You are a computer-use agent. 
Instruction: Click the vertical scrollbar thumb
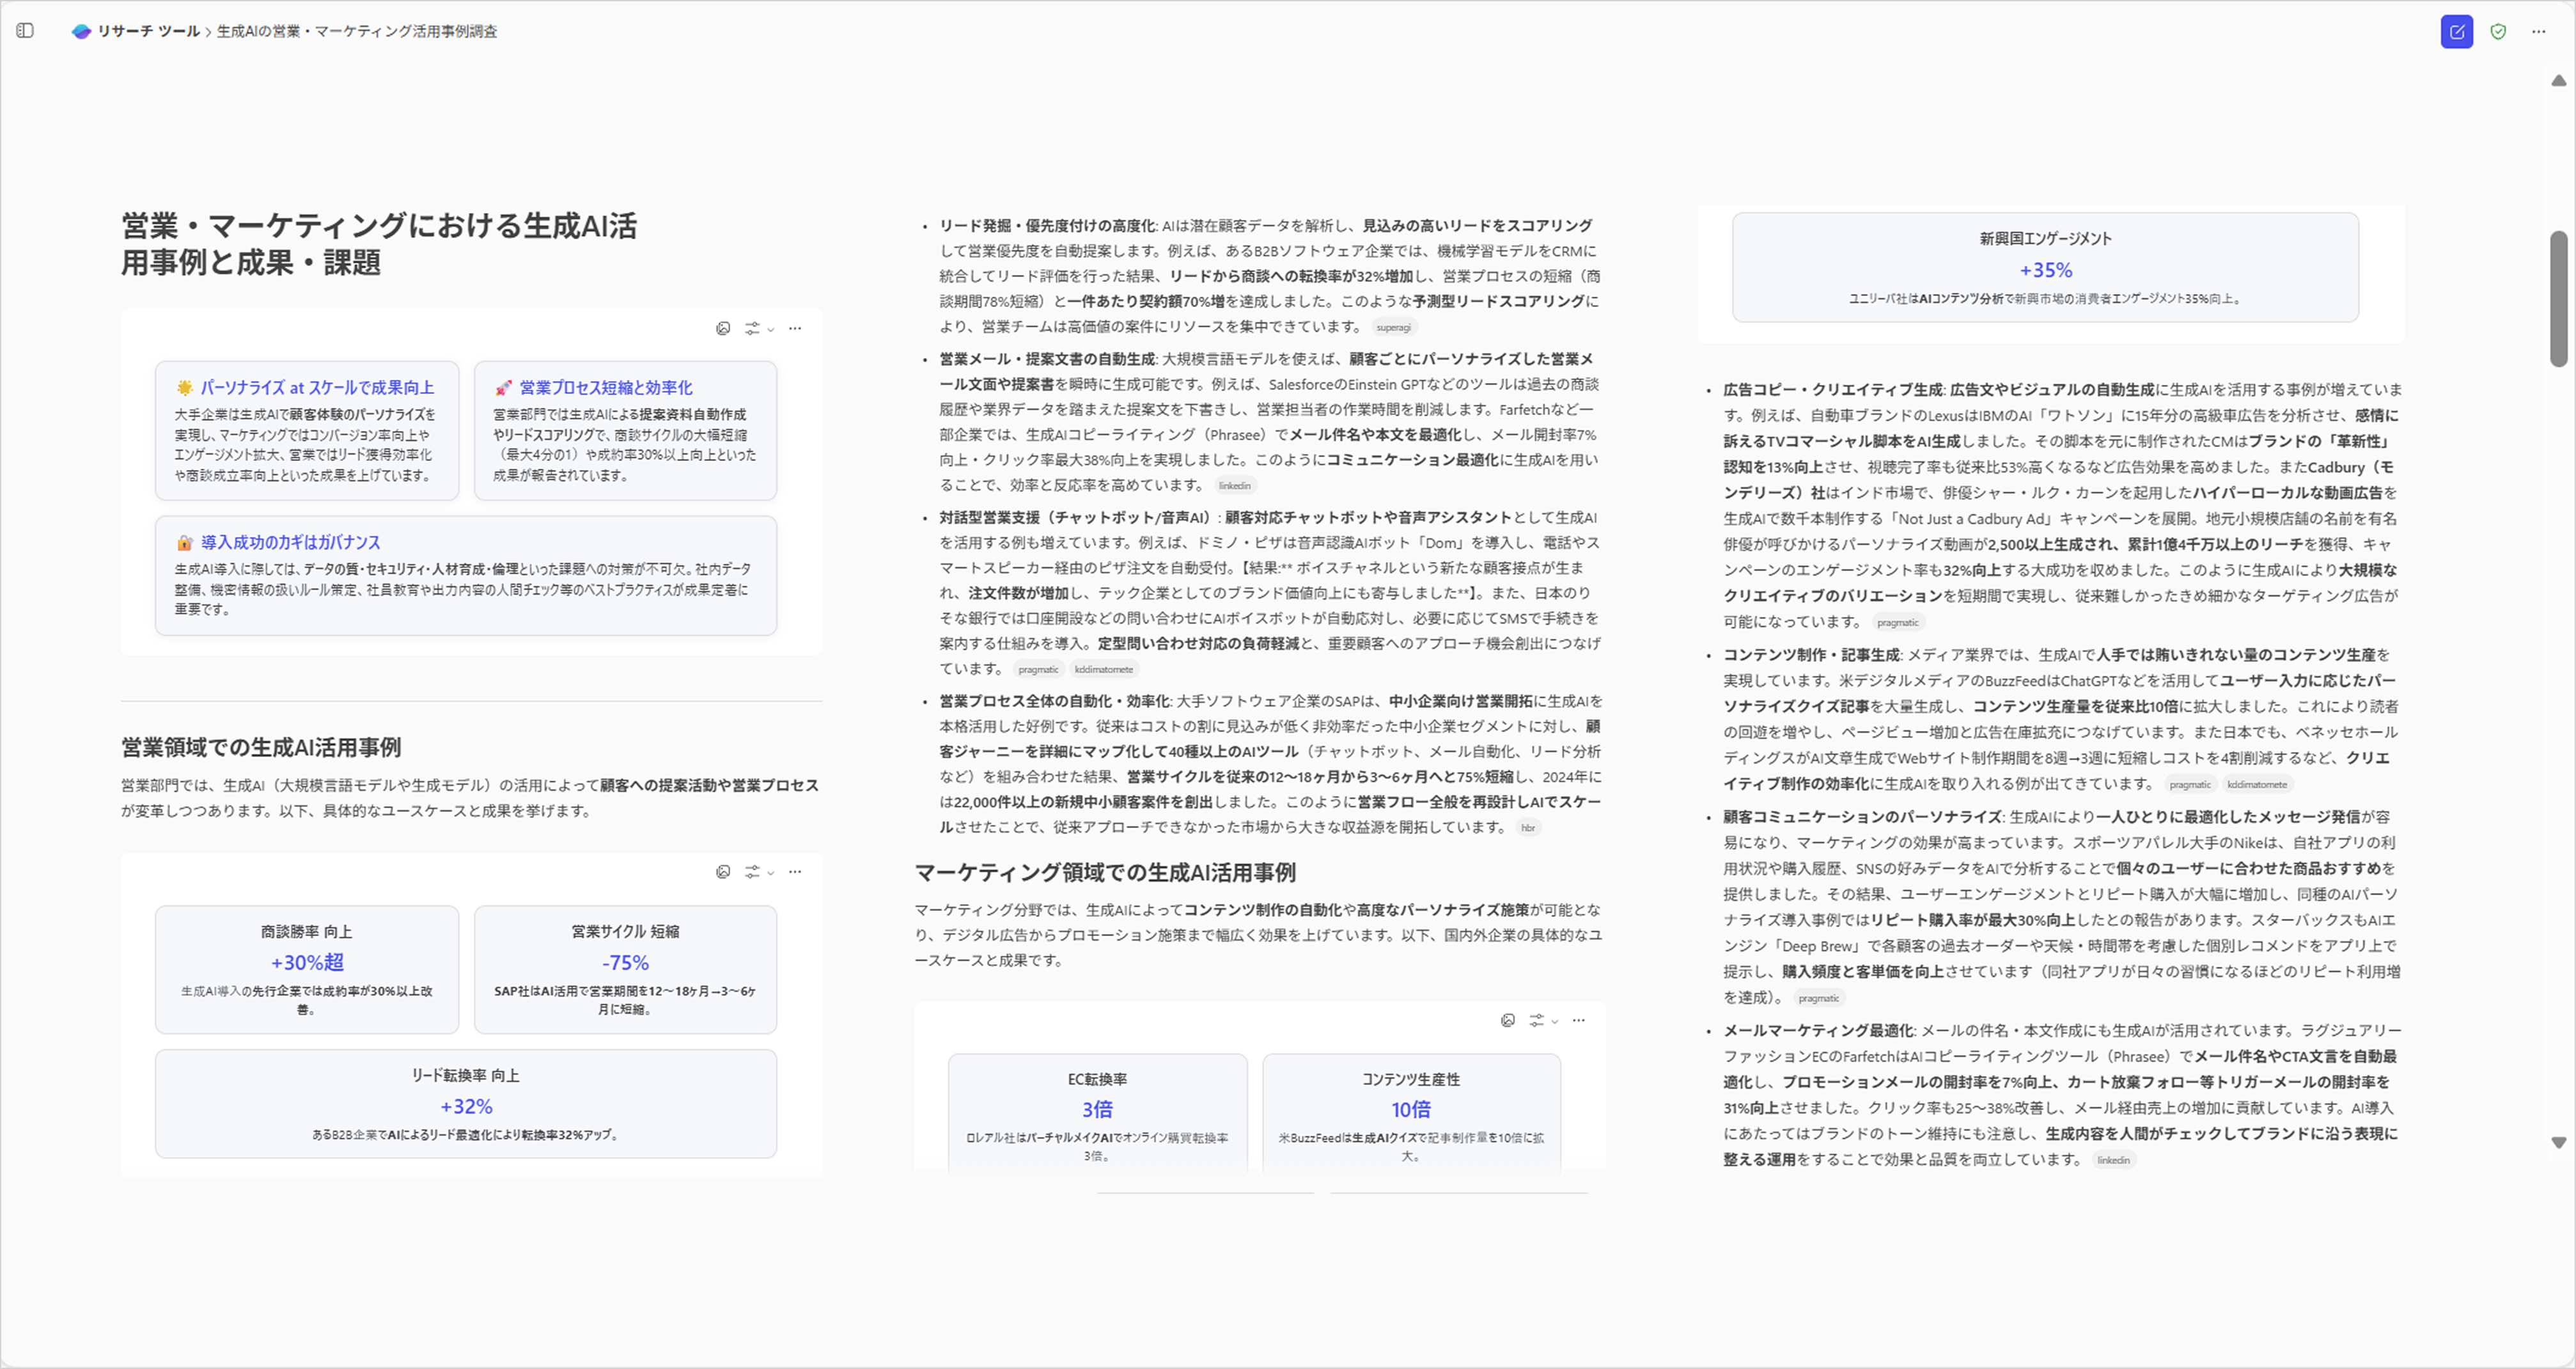pos(2558,298)
